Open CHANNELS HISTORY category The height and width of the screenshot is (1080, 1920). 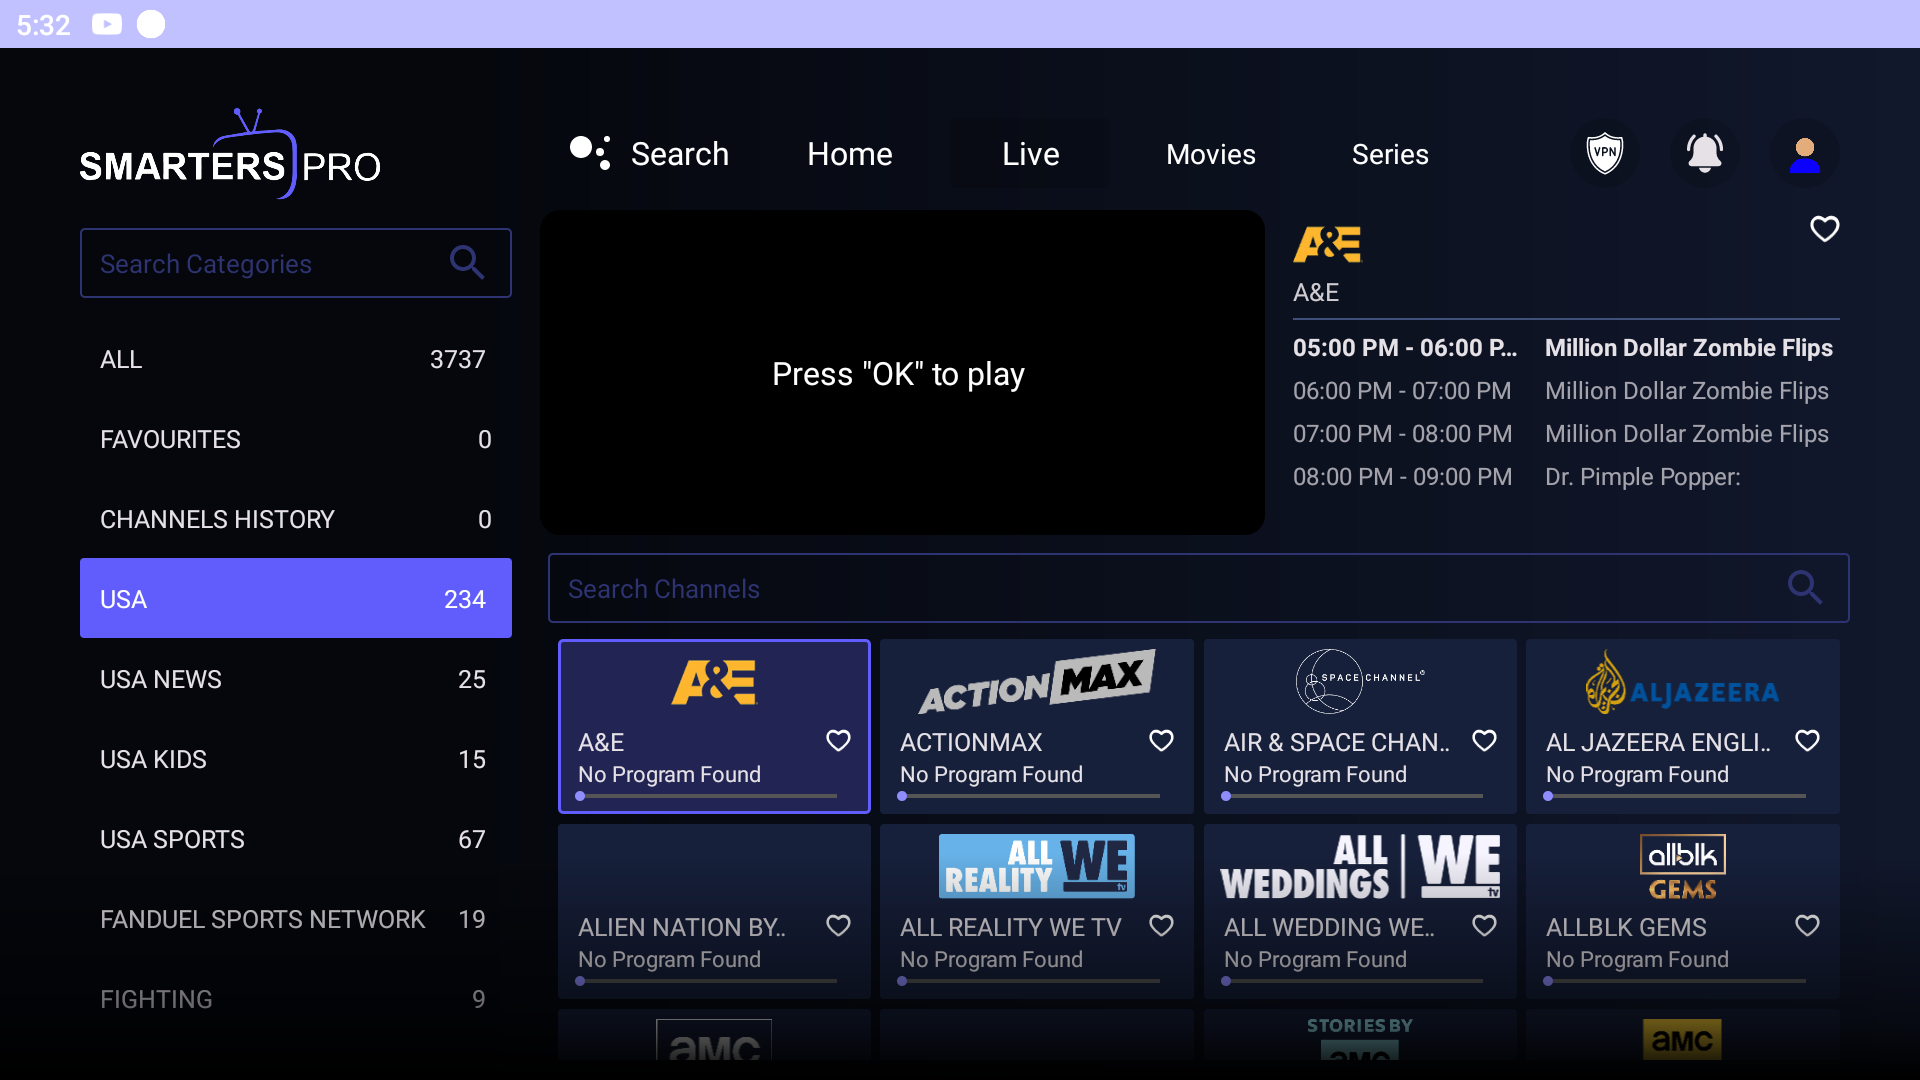point(296,519)
